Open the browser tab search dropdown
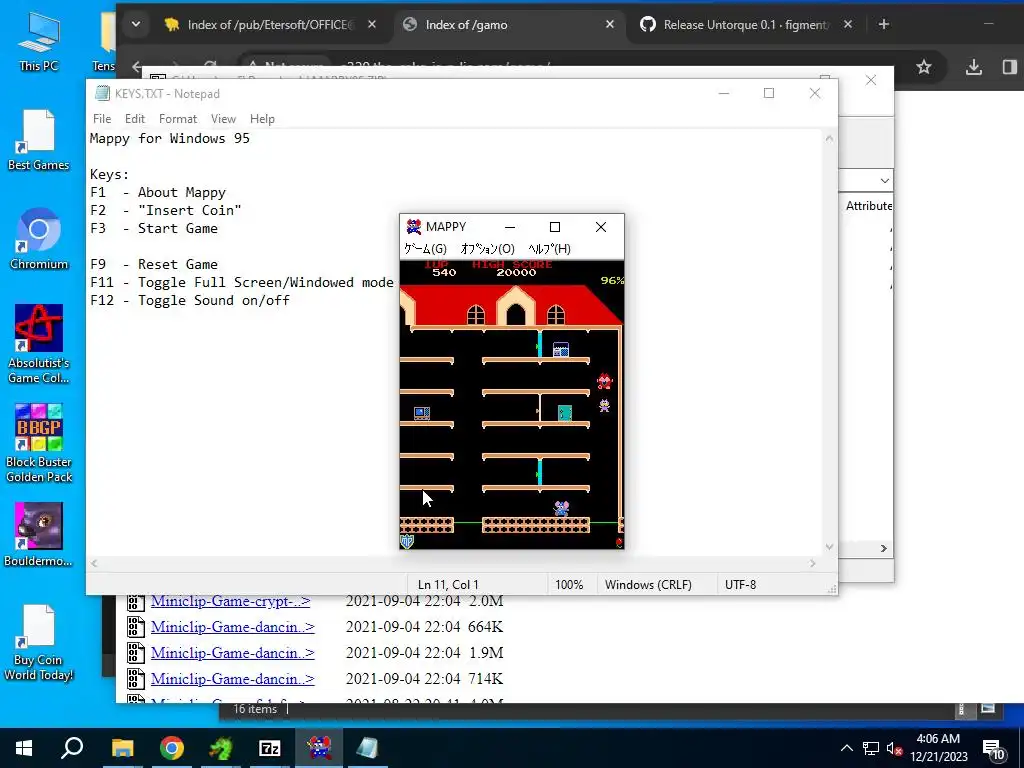 (x=135, y=24)
